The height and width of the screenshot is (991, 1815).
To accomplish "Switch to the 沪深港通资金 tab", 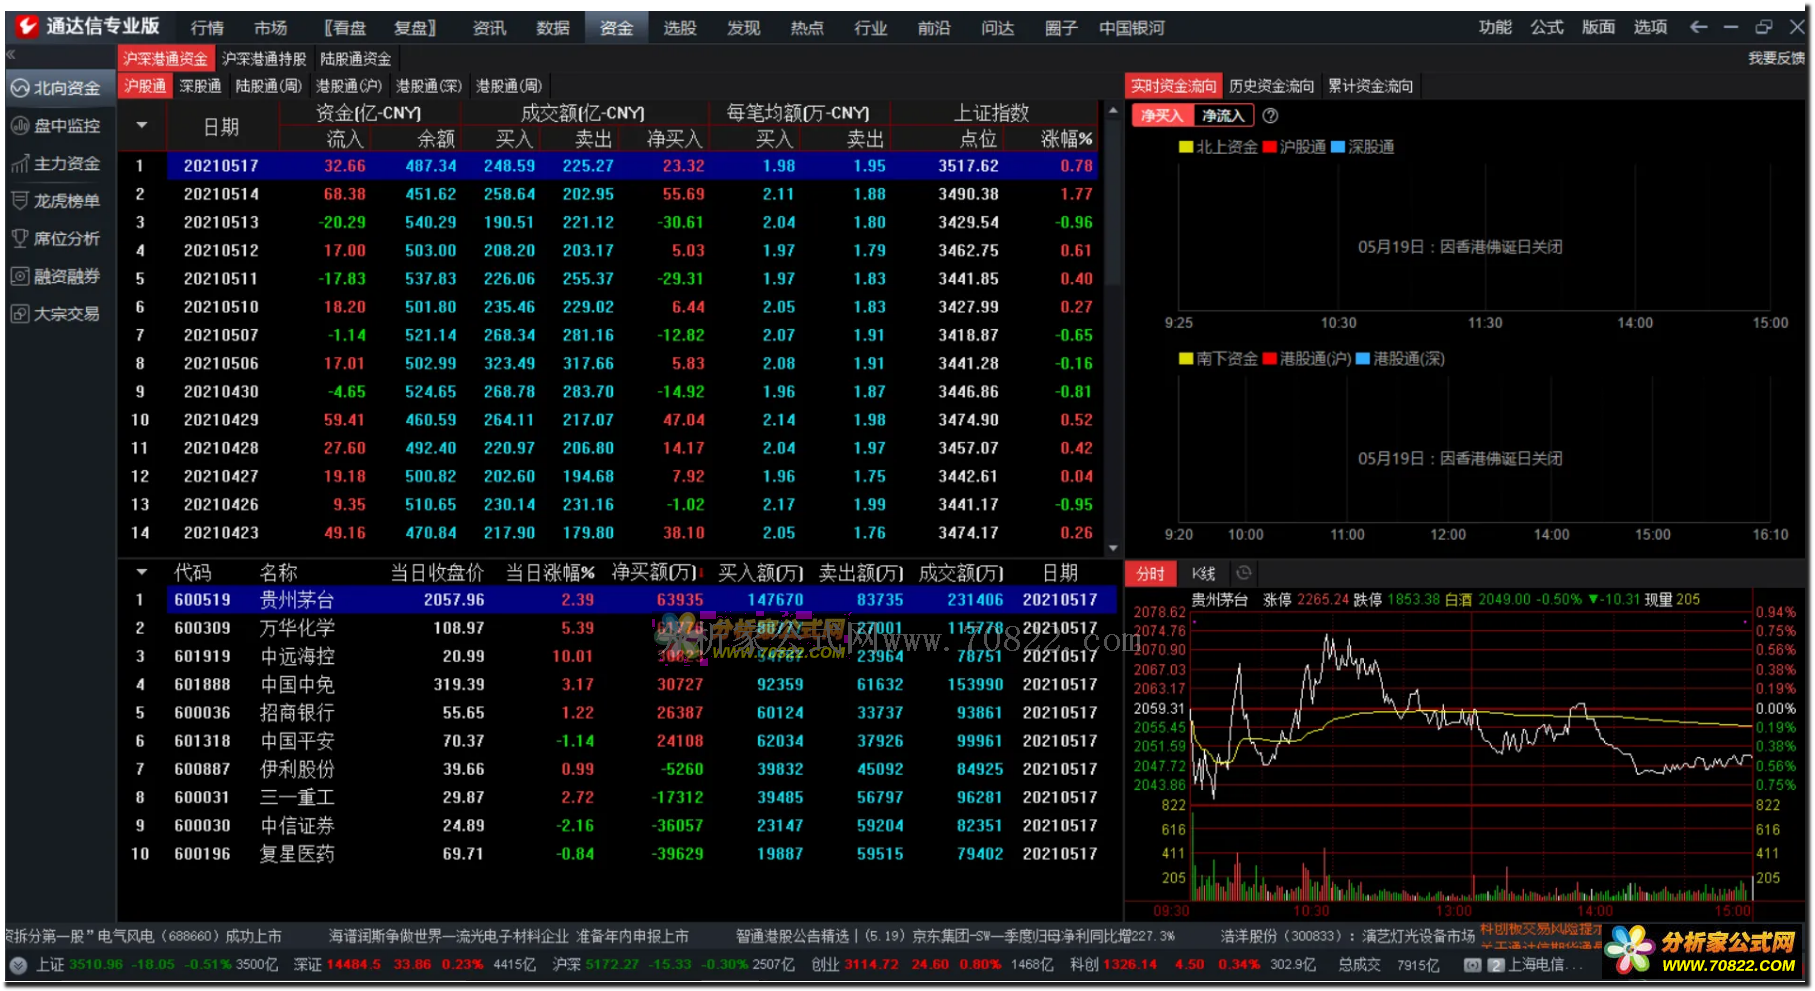I will point(166,59).
